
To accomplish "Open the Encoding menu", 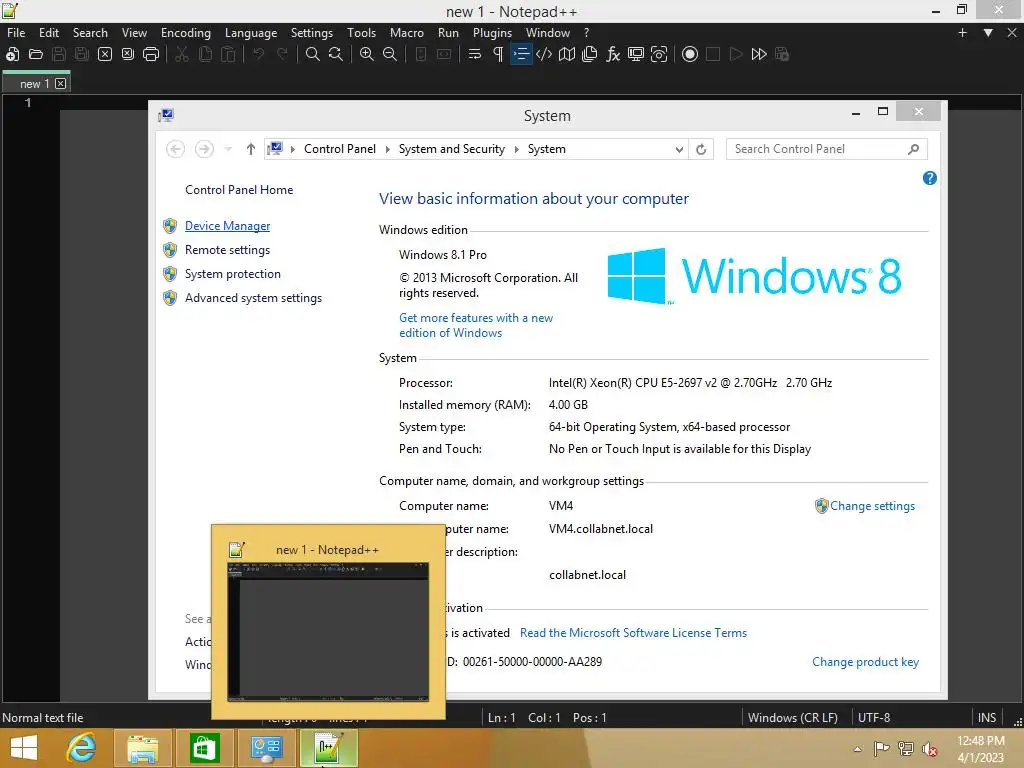I will (x=185, y=33).
